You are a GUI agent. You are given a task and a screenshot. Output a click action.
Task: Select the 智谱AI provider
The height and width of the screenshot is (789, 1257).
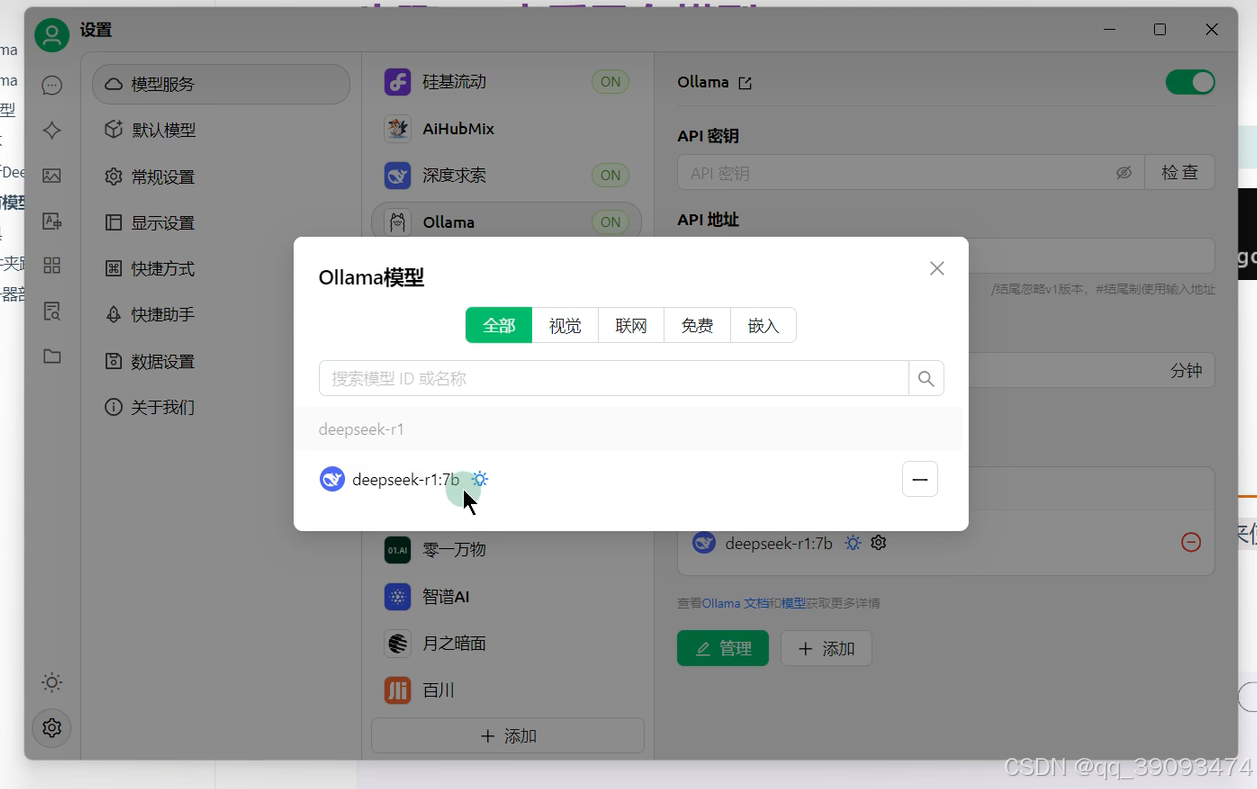coord(507,596)
